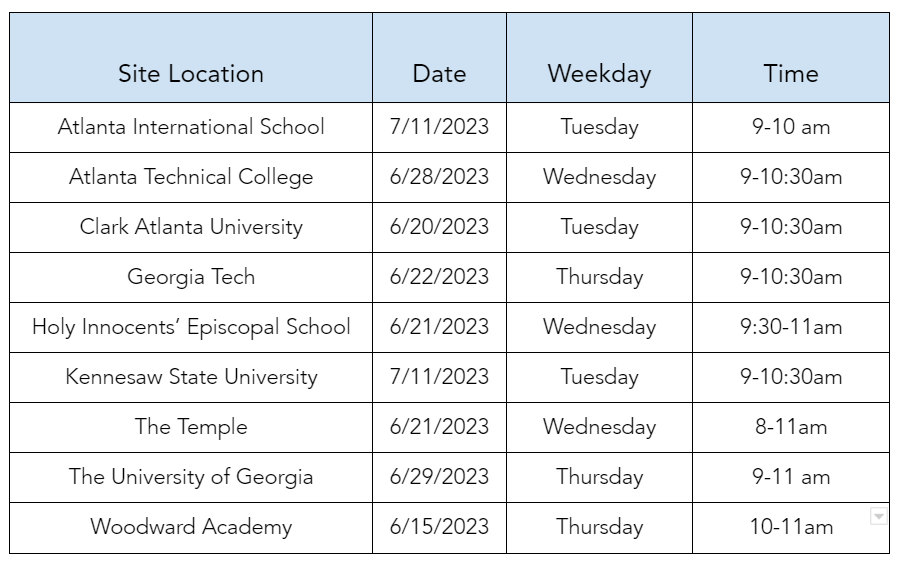Select the 8-11am time cell
900x565 pixels.
tap(790, 427)
